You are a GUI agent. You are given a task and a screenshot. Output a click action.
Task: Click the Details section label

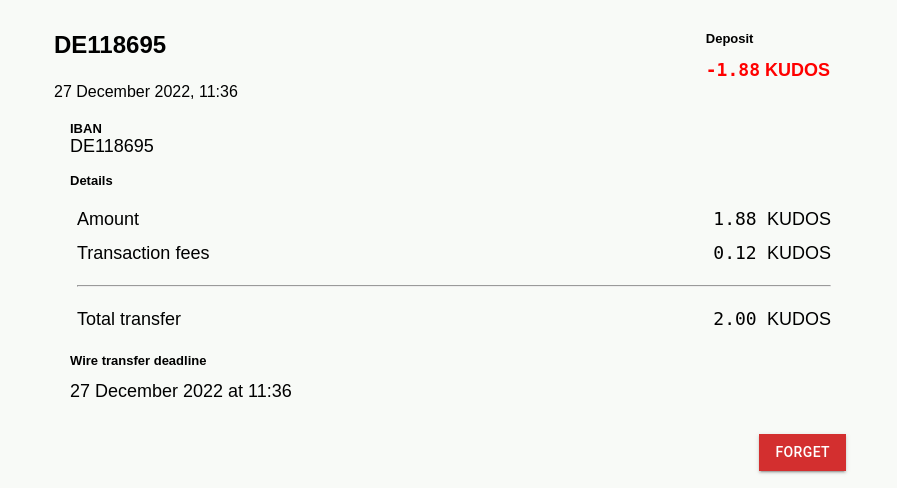91,181
